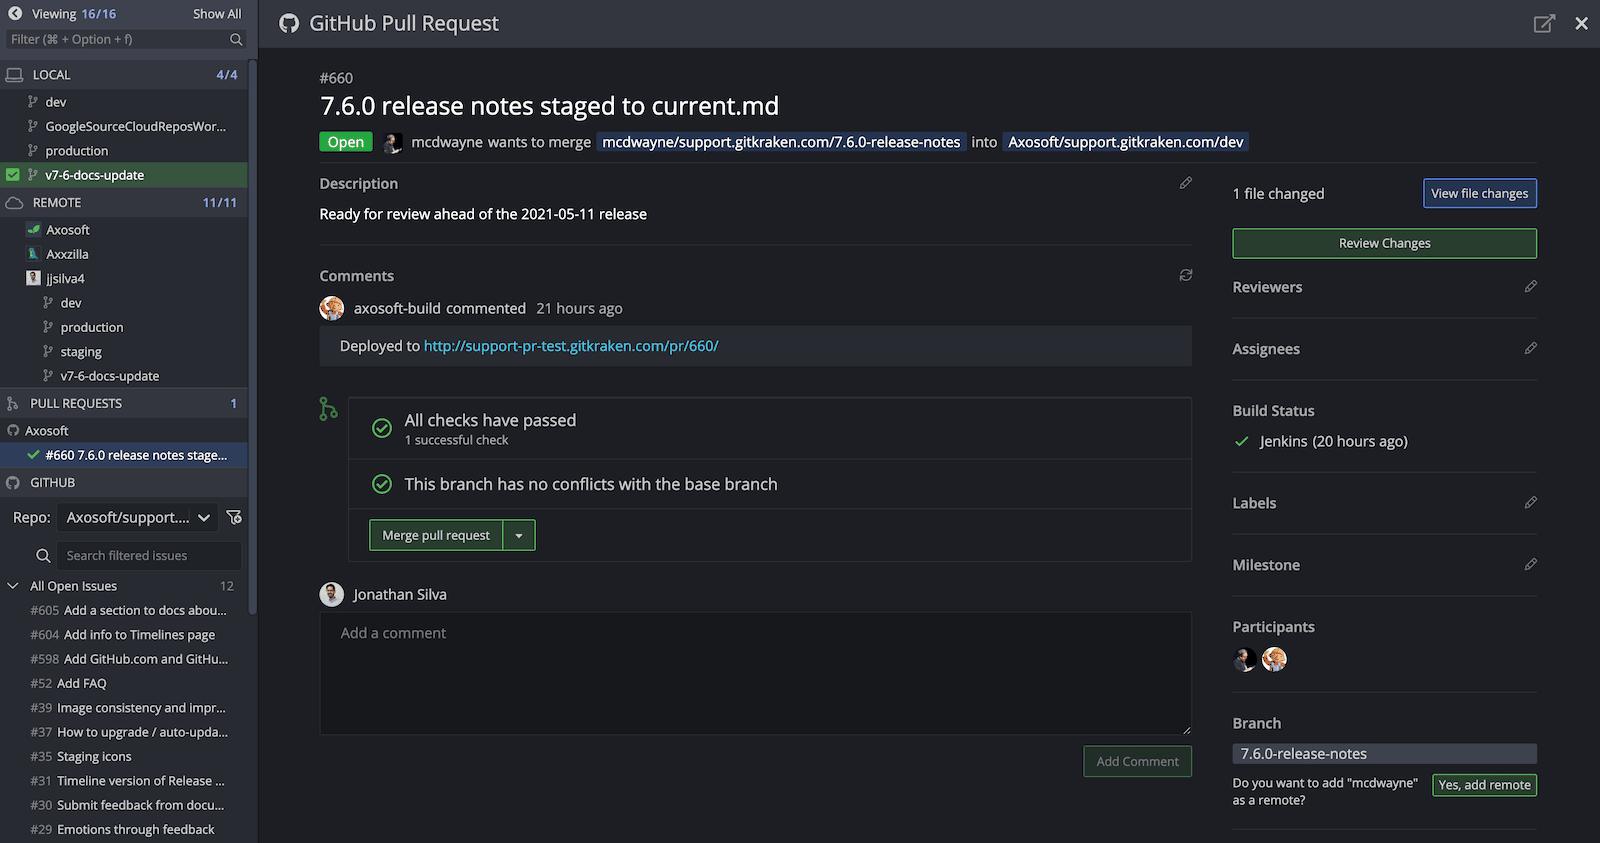This screenshot has height=843, width=1600.
Task: Collapse the All Open Issues list
Action: 13,586
